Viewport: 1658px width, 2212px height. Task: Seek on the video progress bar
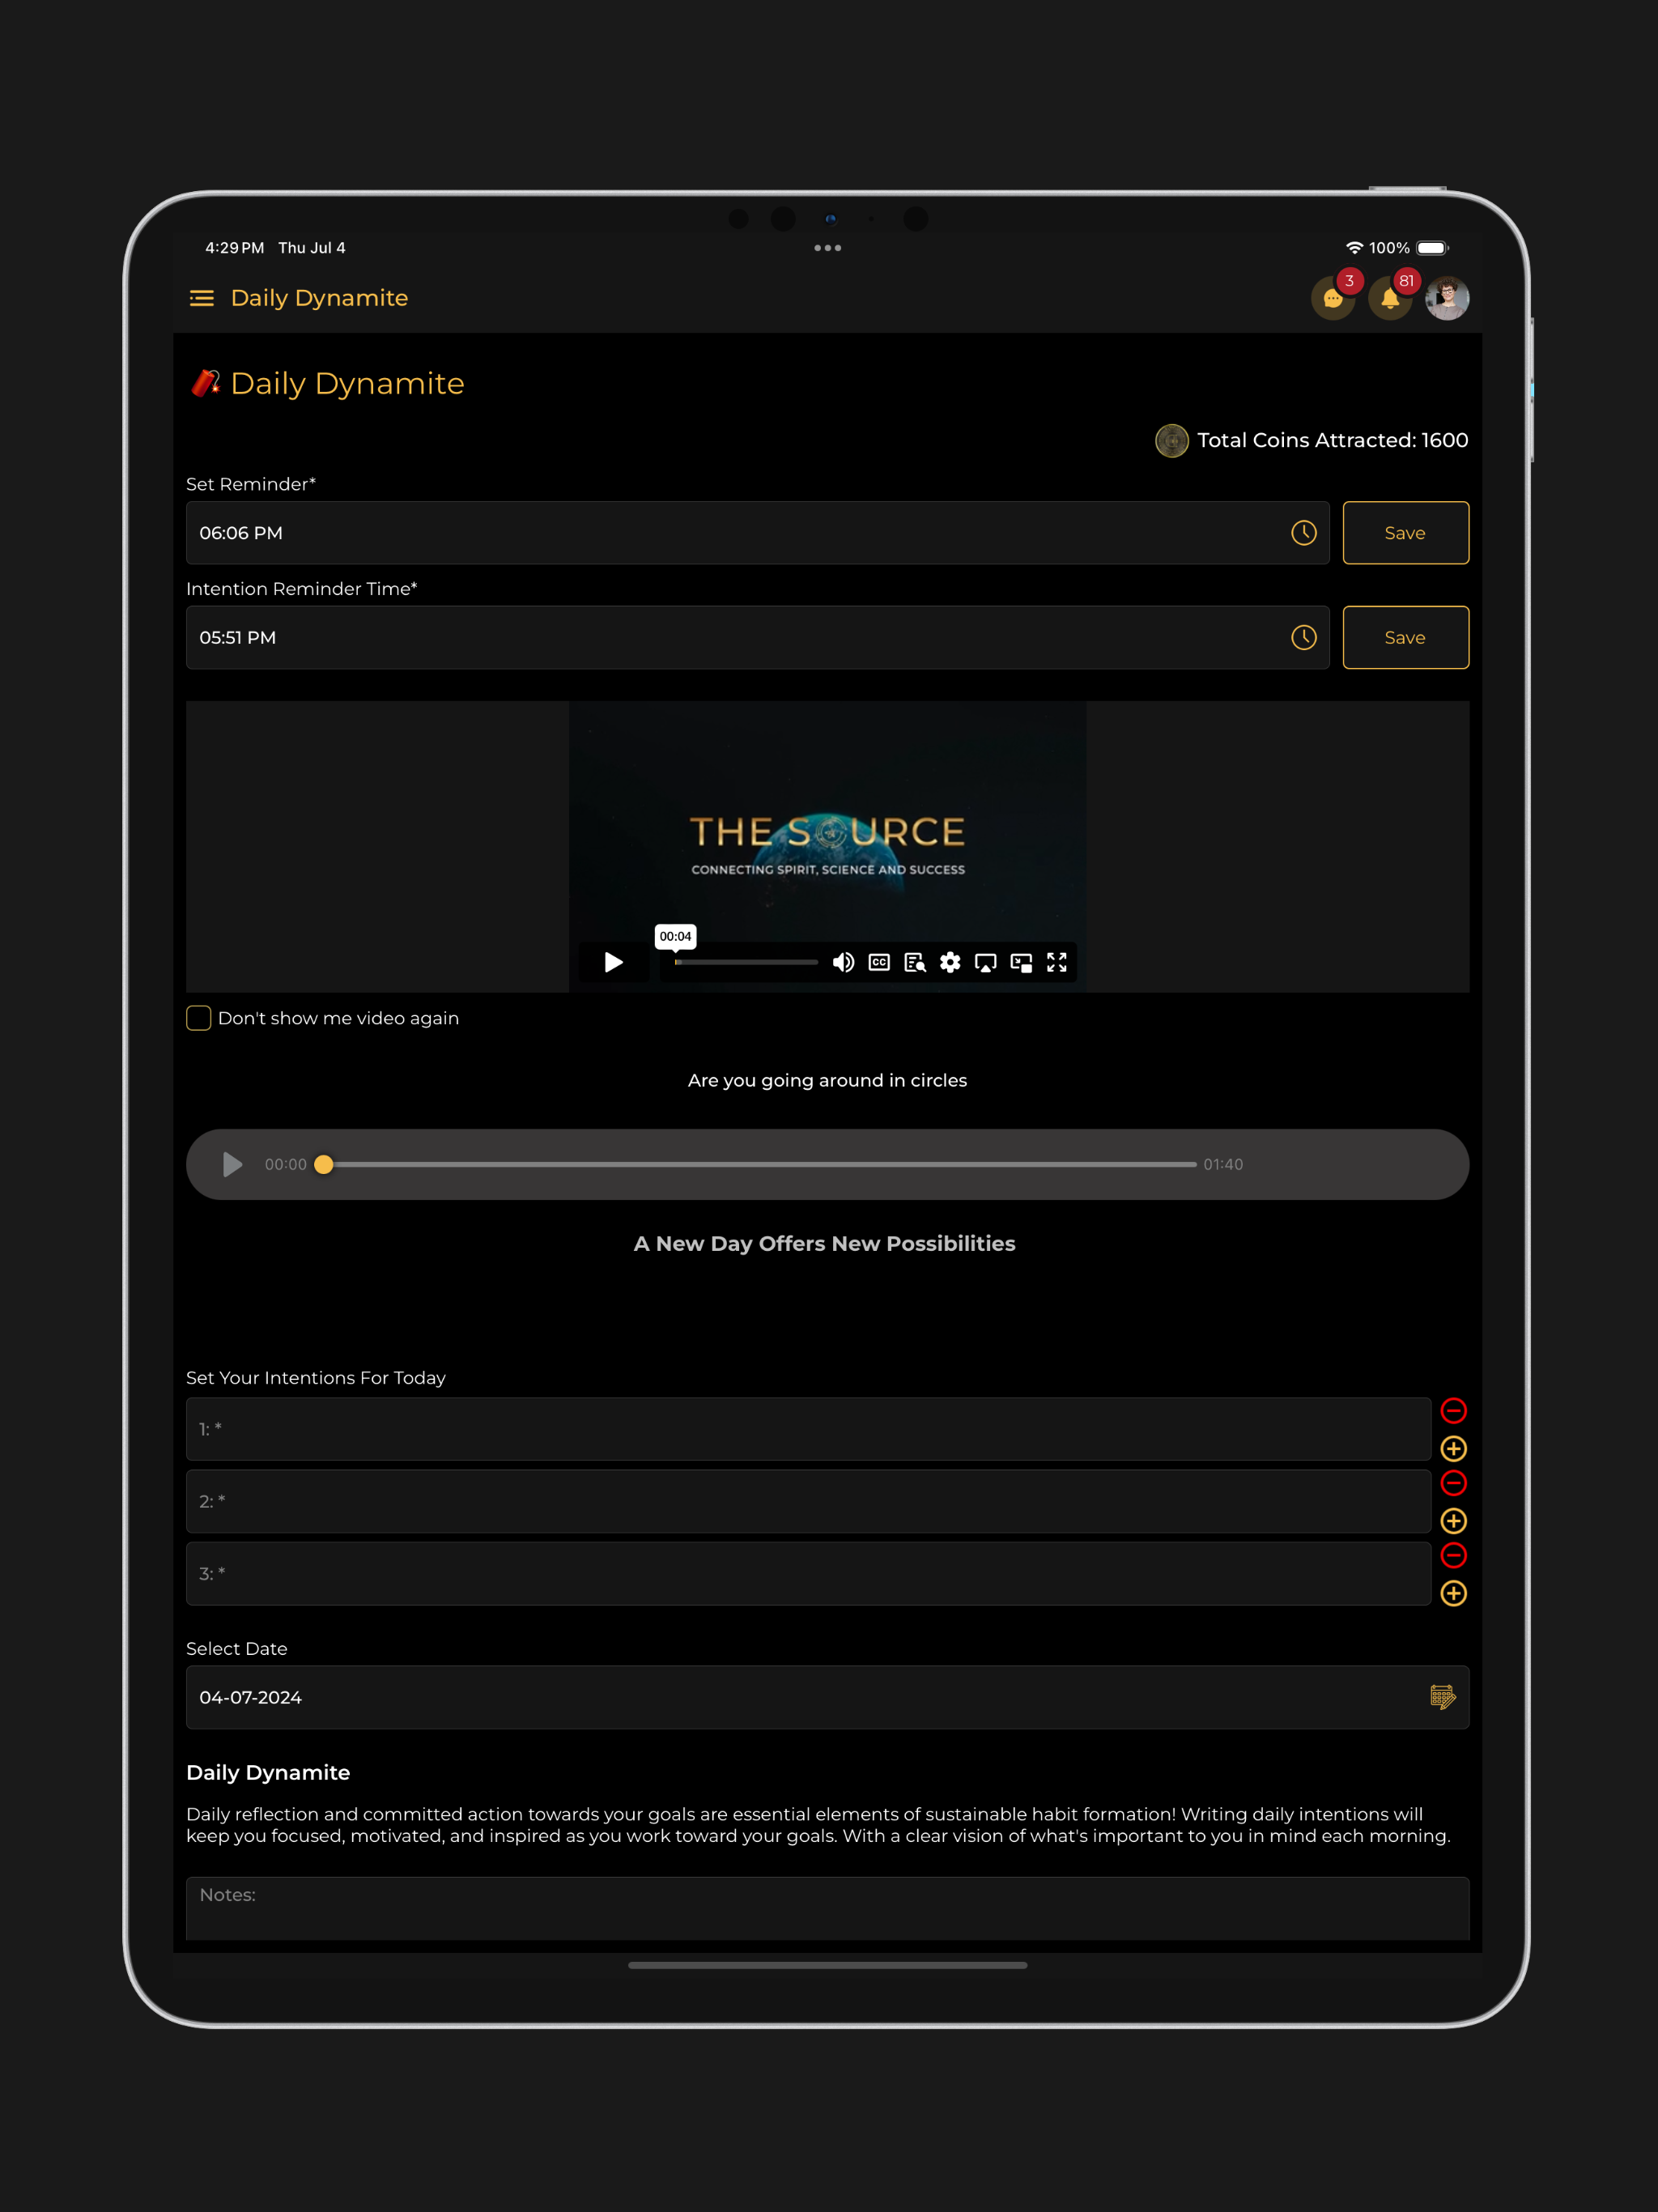(746, 962)
